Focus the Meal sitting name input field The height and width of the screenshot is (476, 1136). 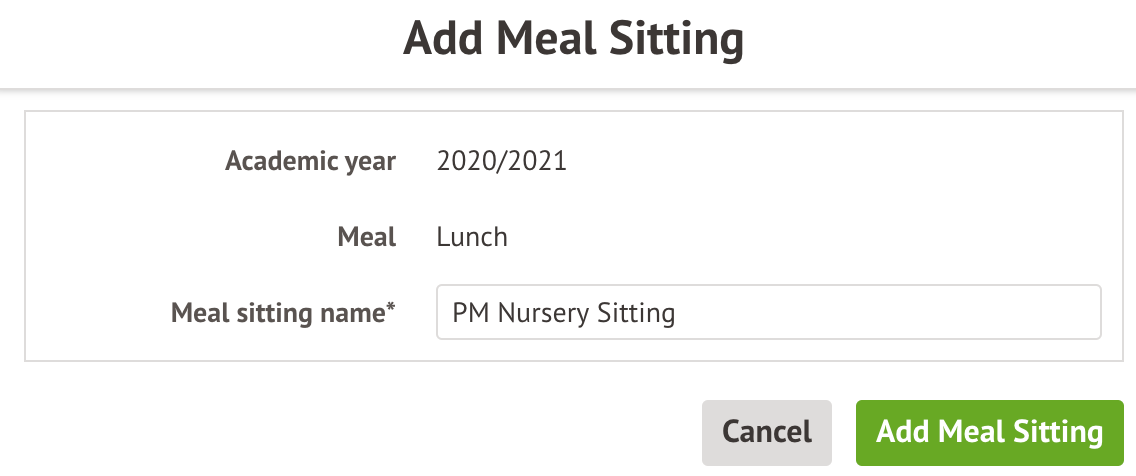[x=768, y=313]
